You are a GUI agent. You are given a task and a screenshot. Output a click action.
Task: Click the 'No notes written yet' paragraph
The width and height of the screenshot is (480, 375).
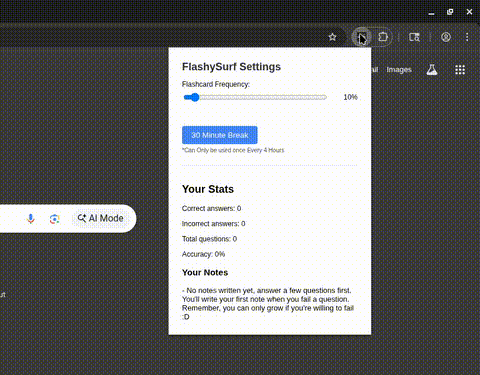[x=268, y=304]
